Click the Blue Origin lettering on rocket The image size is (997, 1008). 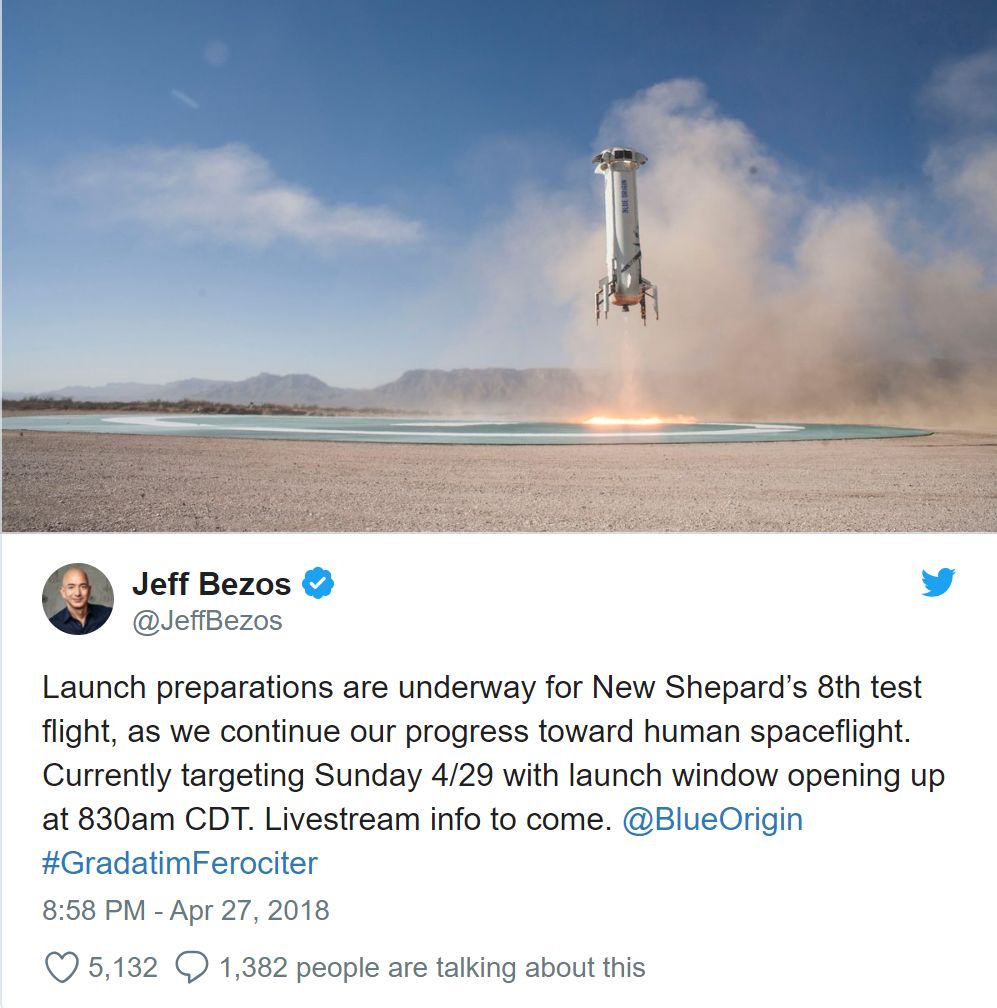click(x=623, y=197)
